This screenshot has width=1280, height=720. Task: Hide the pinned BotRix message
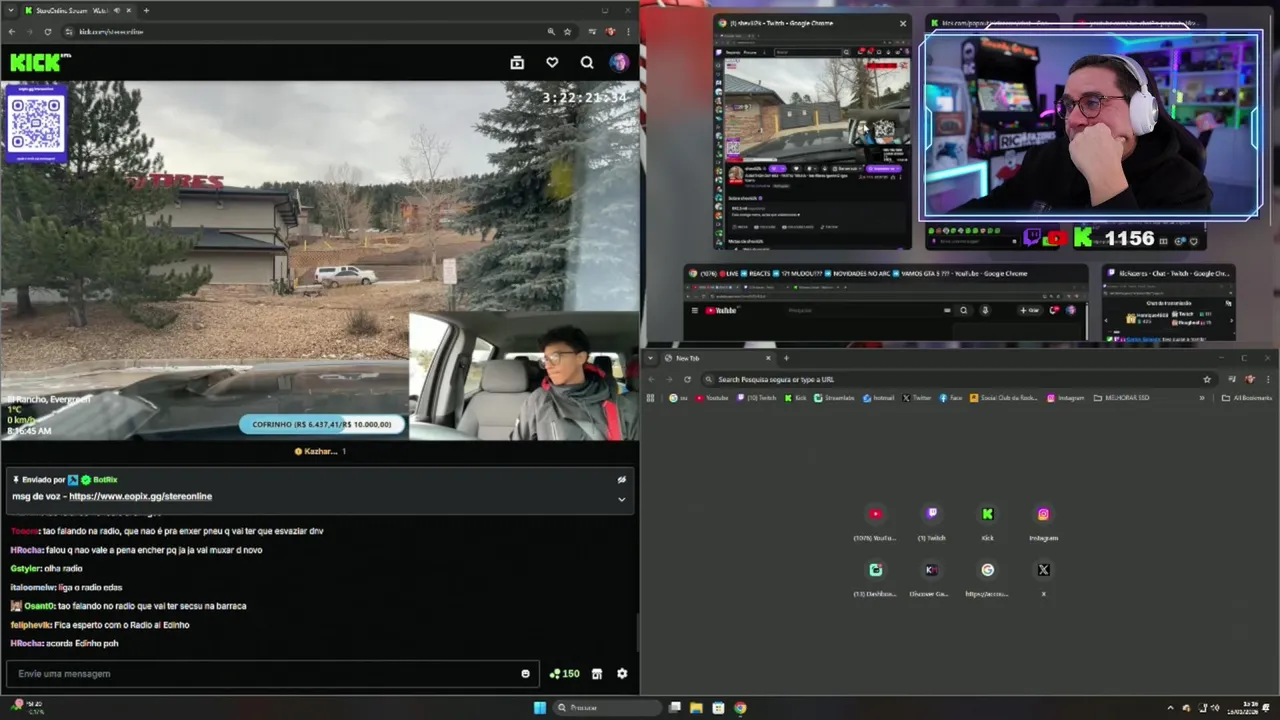pos(621,479)
